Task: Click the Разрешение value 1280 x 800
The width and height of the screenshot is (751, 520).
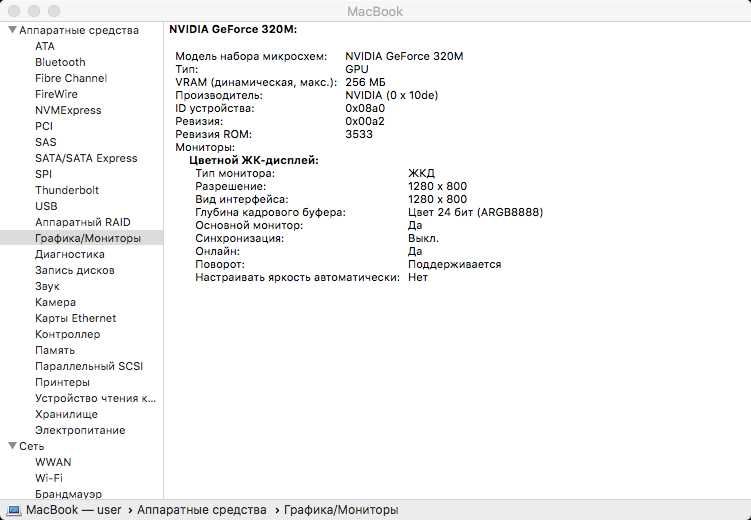Action: pos(438,186)
